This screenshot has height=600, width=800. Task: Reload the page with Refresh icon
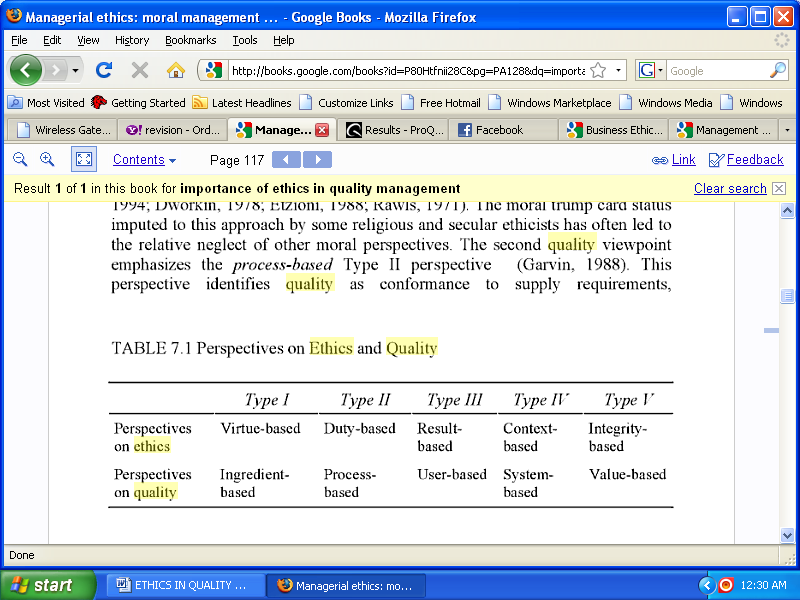point(104,70)
